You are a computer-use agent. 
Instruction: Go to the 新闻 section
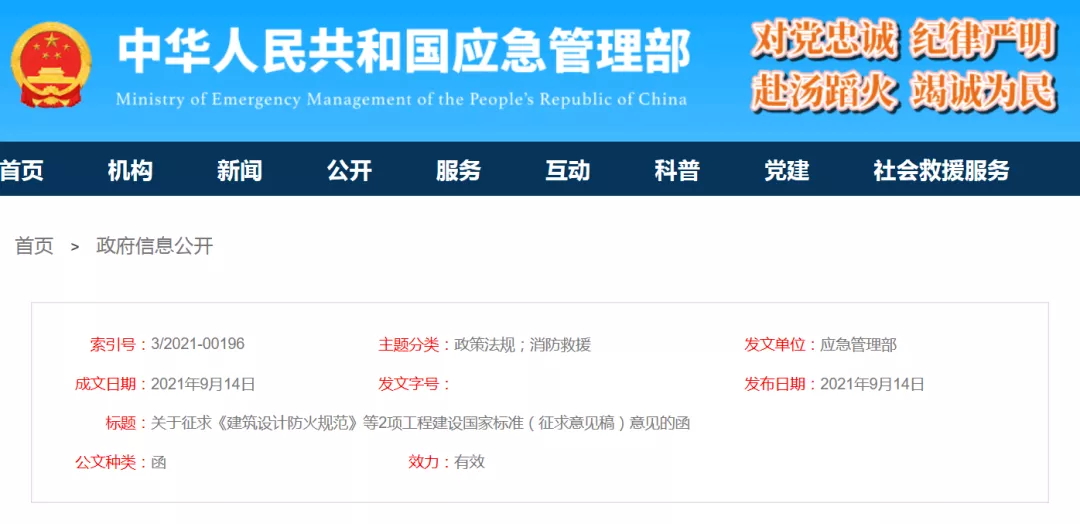(240, 170)
